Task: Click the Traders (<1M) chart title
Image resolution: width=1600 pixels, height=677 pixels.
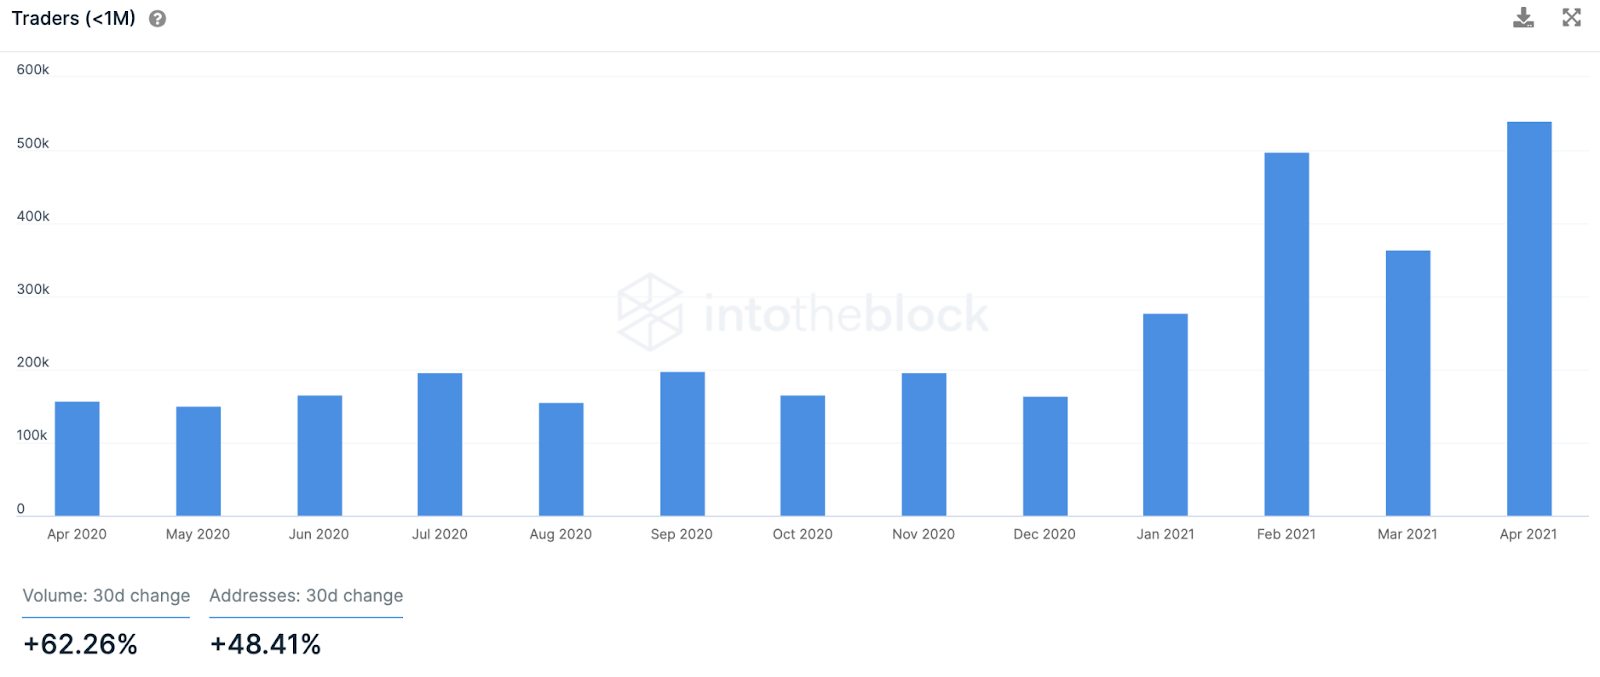Action: click(x=74, y=19)
